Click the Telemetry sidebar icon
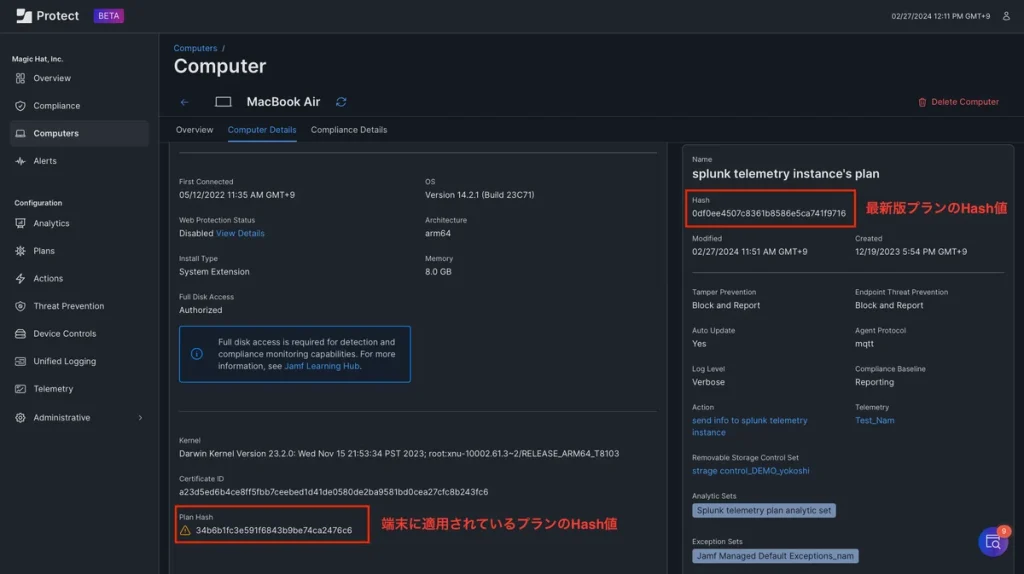Viewport: 1024px width, 574px height. [x=20, y=389]
